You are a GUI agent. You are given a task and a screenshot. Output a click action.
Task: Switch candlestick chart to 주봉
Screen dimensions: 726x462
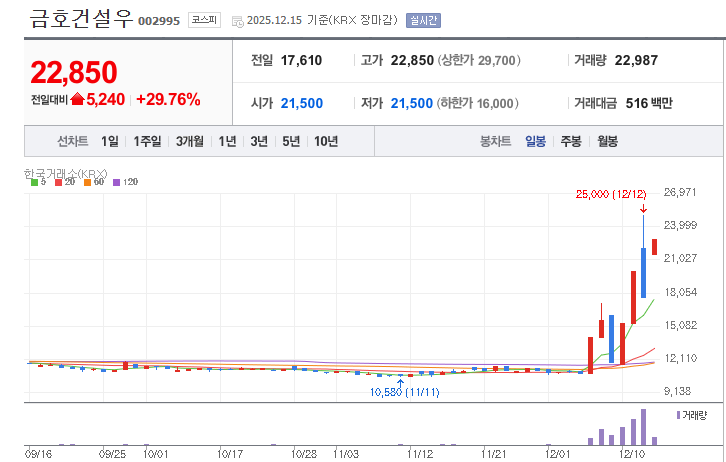click(x=571, y=141)
